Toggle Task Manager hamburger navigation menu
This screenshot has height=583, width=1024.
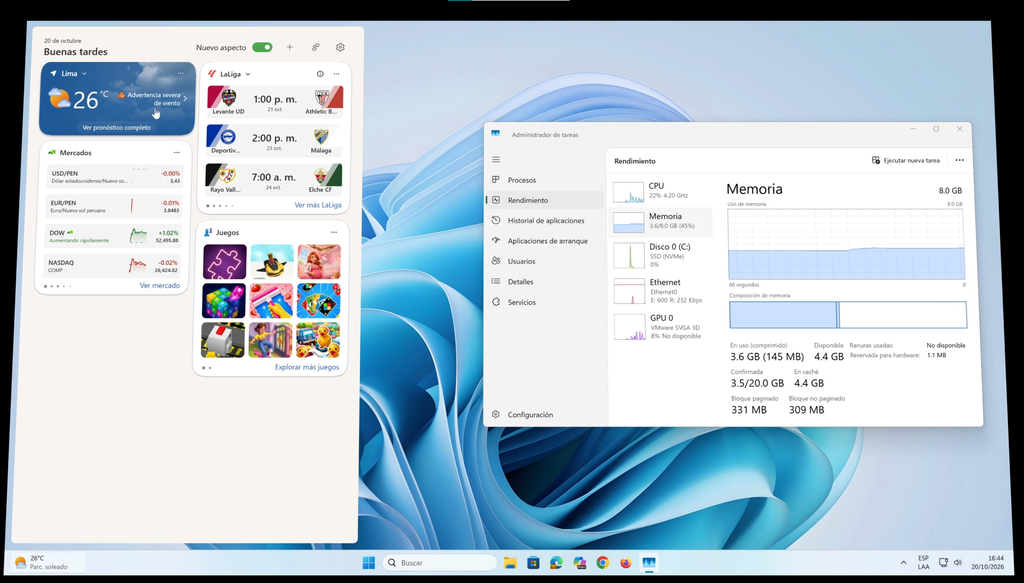click(496, 159)
